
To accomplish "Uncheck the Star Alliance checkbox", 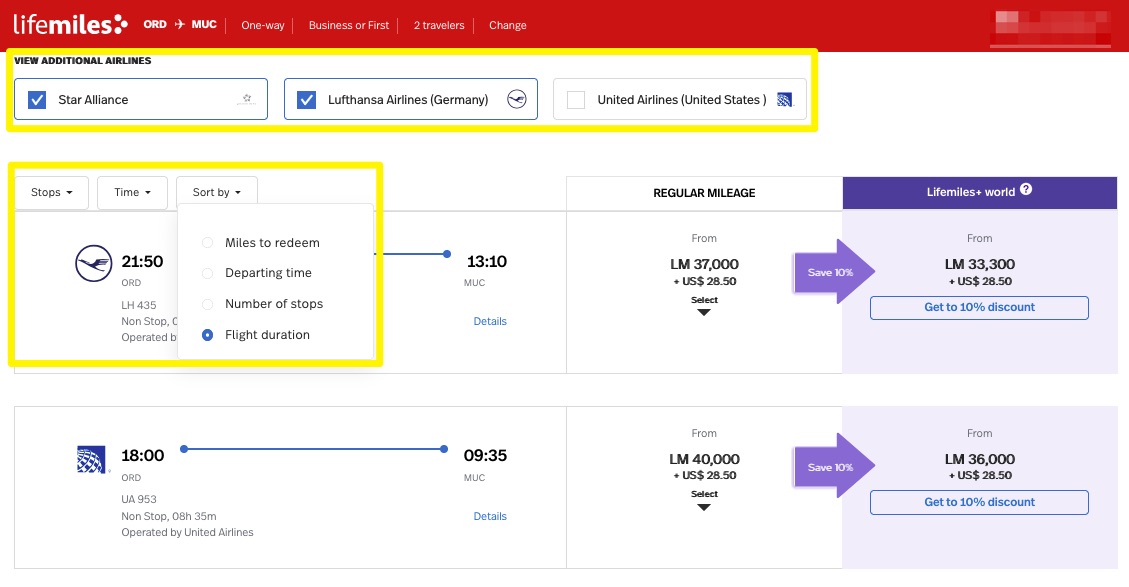I will click(37, 100).
